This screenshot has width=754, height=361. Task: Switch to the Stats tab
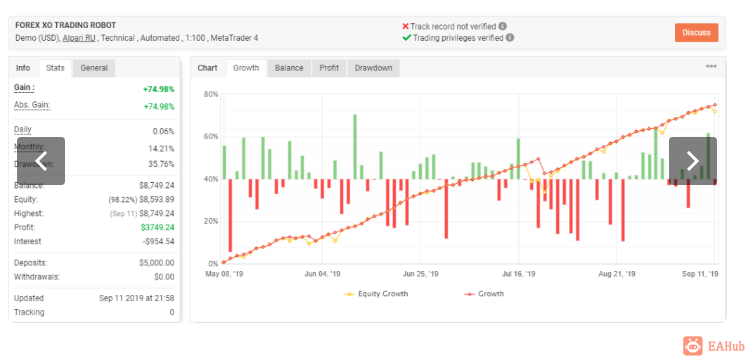[x=55, y=68]
